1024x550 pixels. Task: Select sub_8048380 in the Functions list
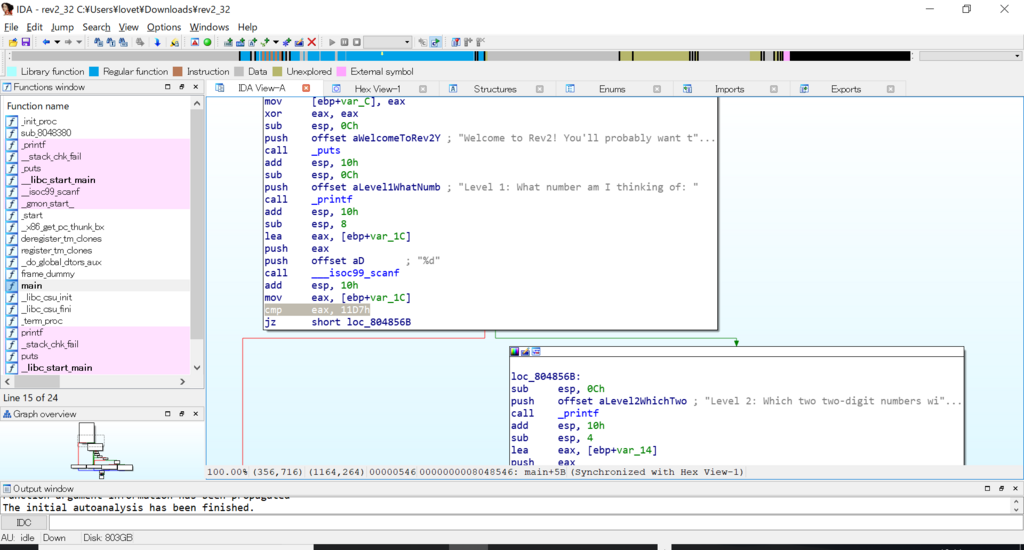click(x=97, y=133)
